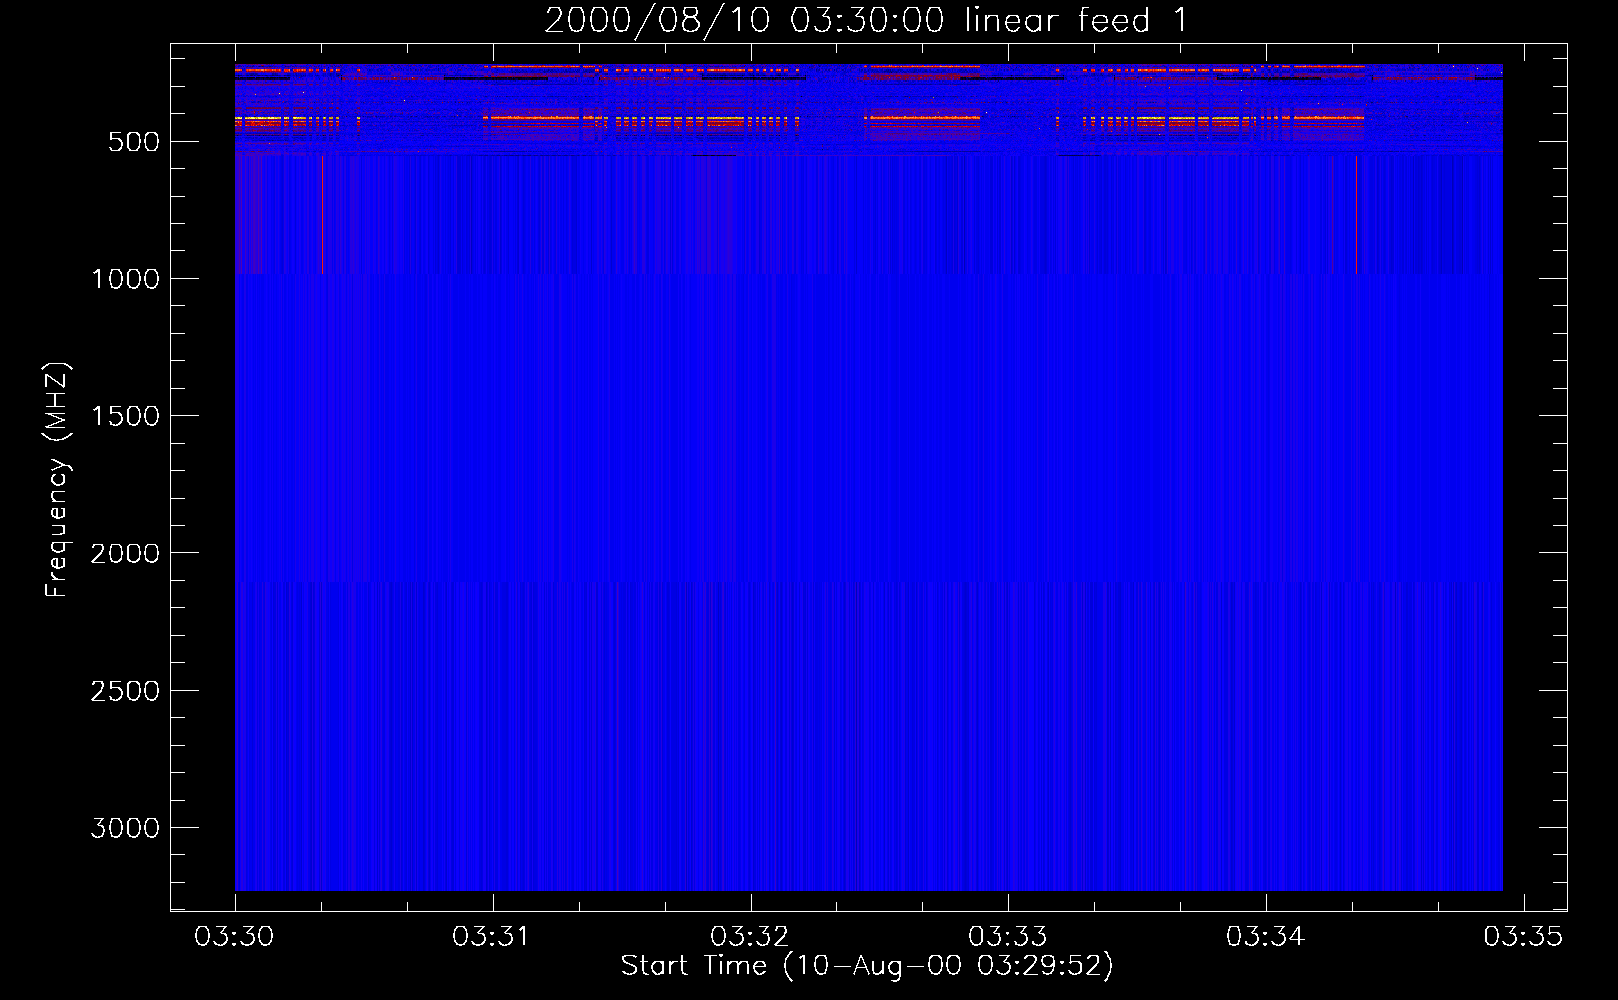Click the "Start Time (10-Aug-00 03:29:52)" axis label
Viewport: 1618px width, 1000px height.
867,966
